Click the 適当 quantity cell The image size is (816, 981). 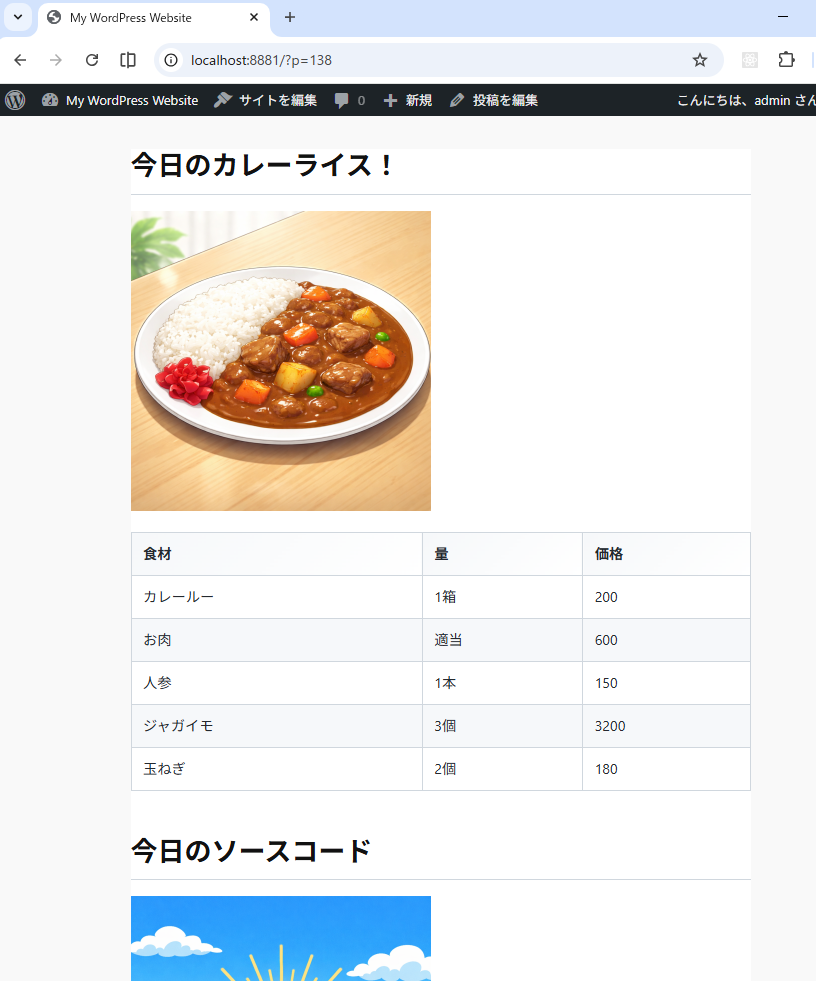tap(502, 640)
